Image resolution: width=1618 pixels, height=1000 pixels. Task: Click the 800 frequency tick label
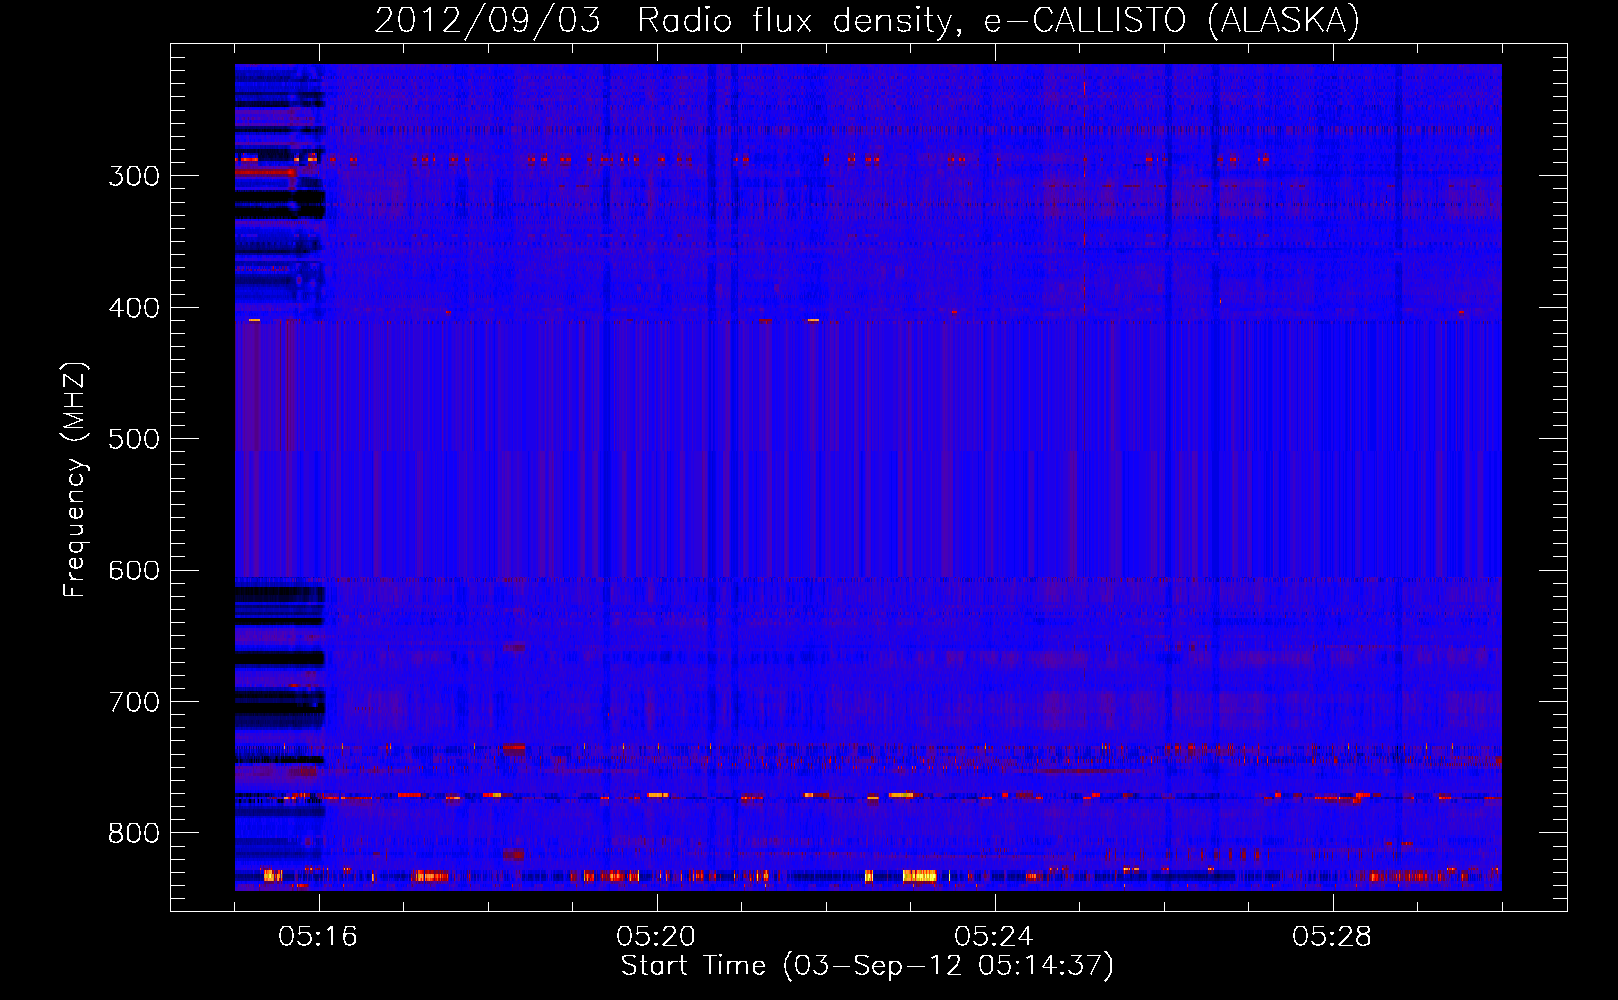[134, 833]
